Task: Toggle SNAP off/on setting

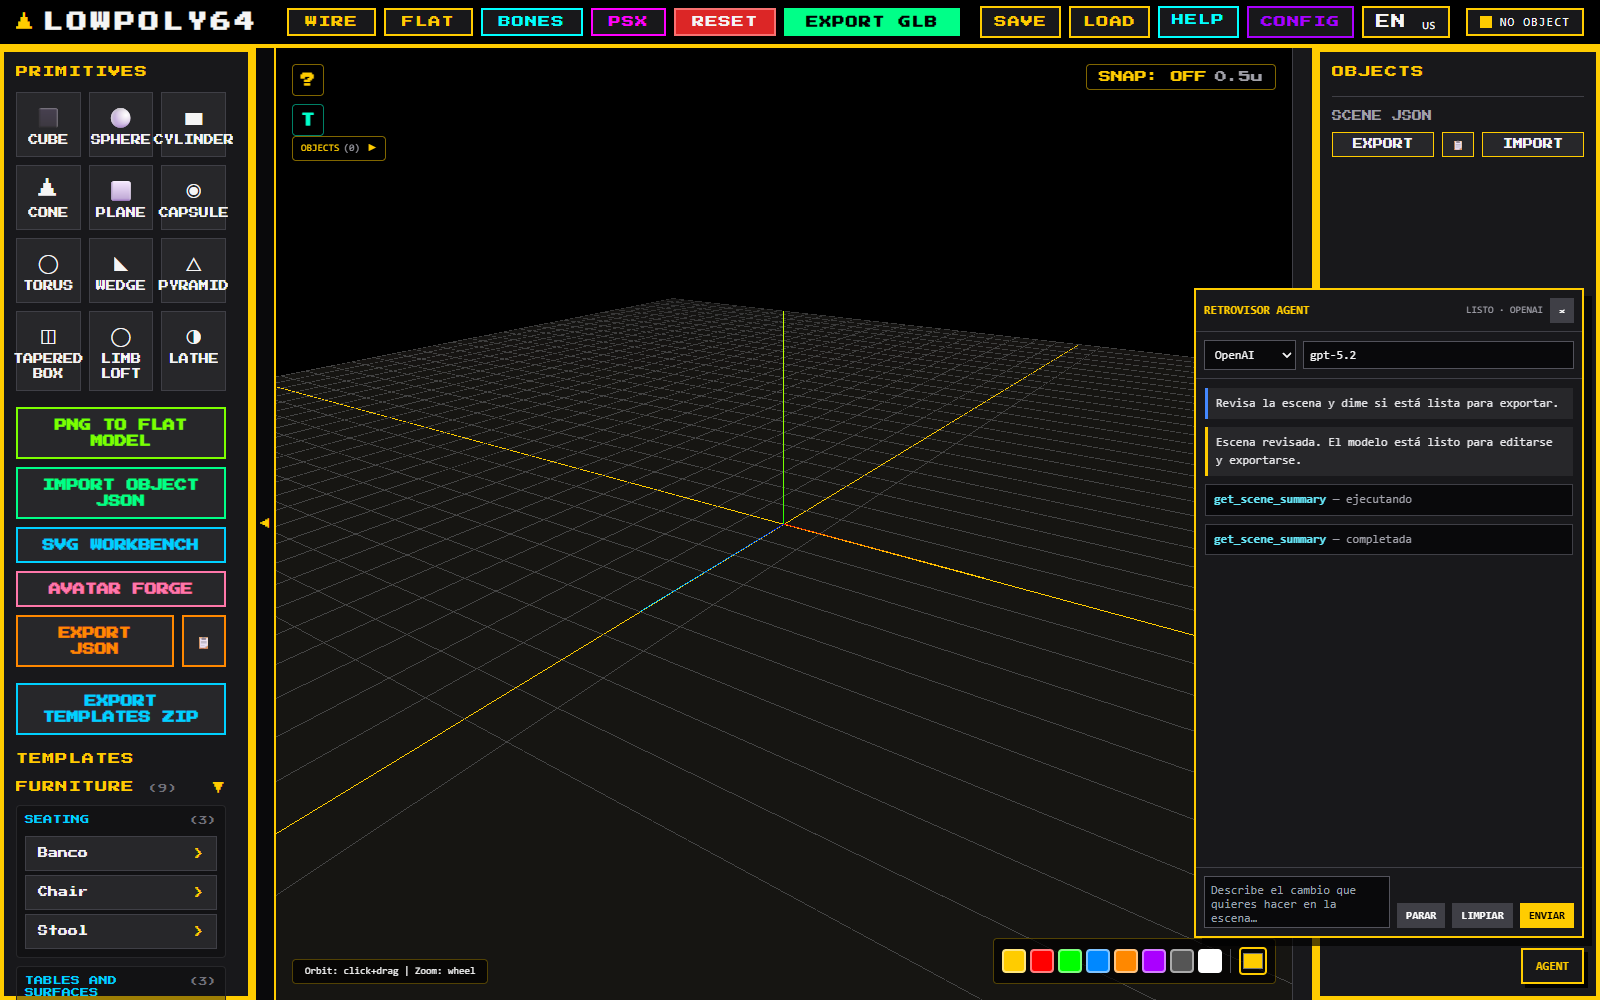Action: click(x=1181, y=76)
